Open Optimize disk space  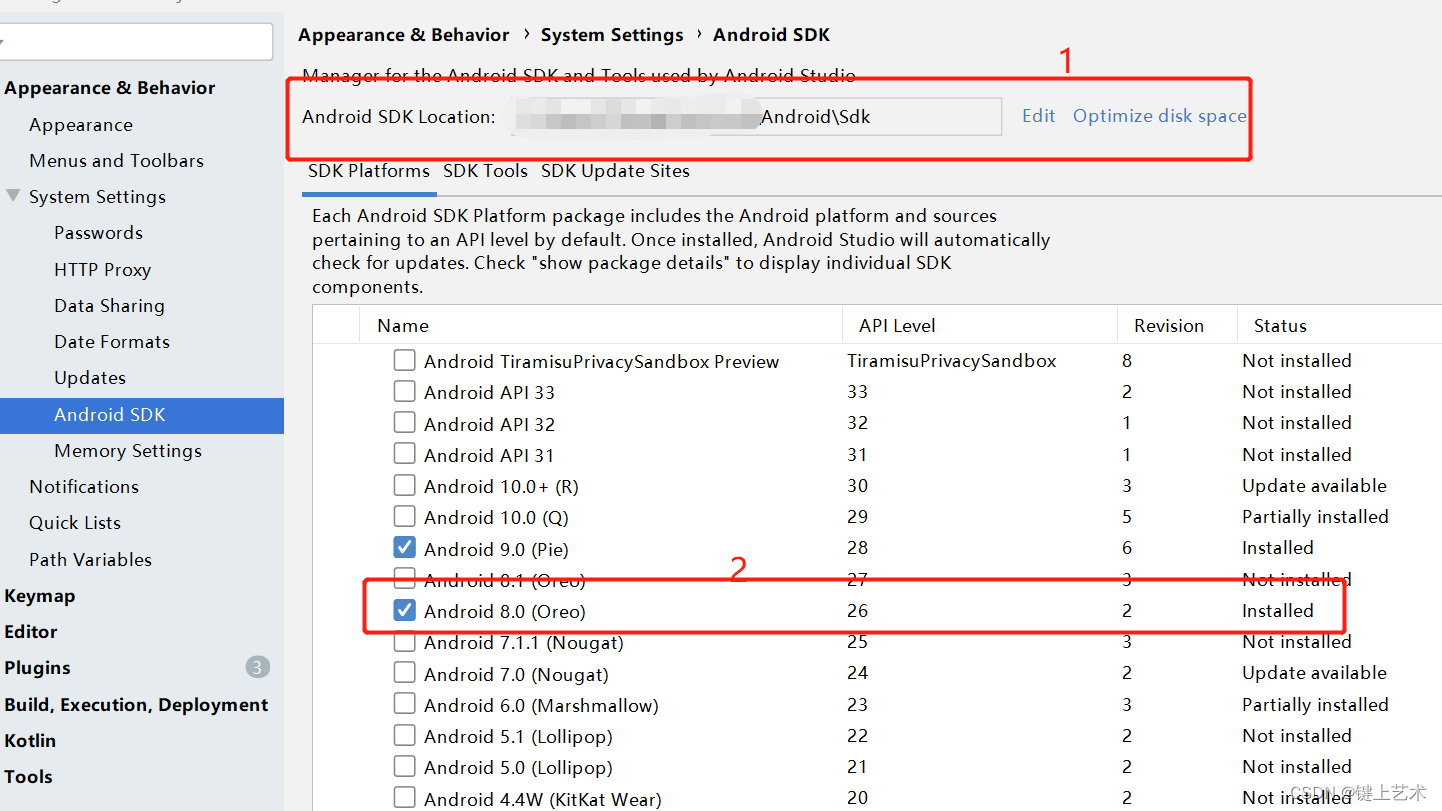[1159, 116]
